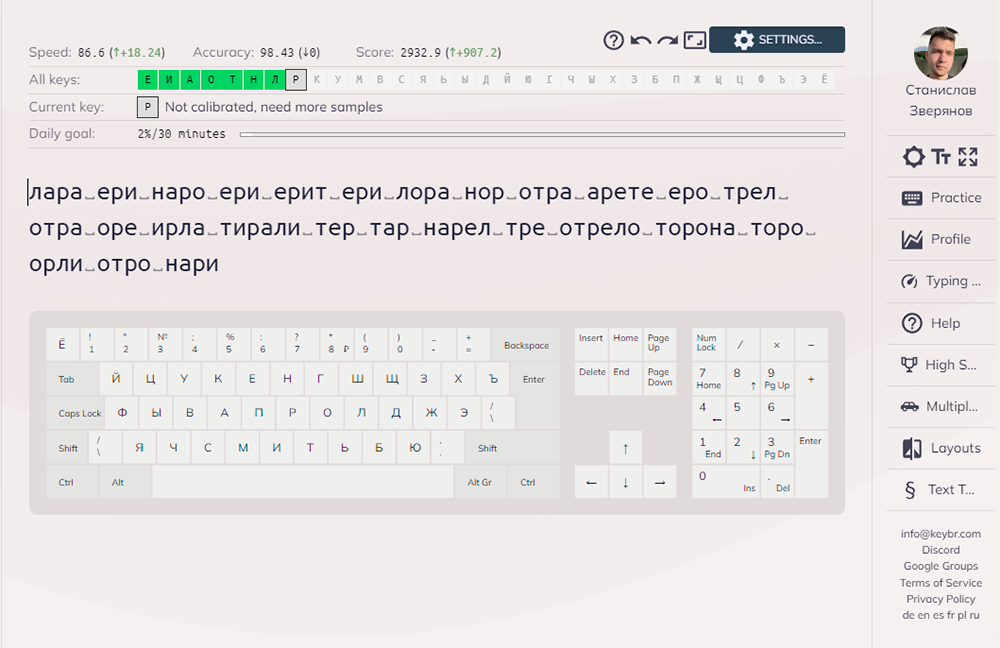Open the Terms of Service link
Screen dimensions: 1000x648
pyautogui.click(x=941, y=583)
